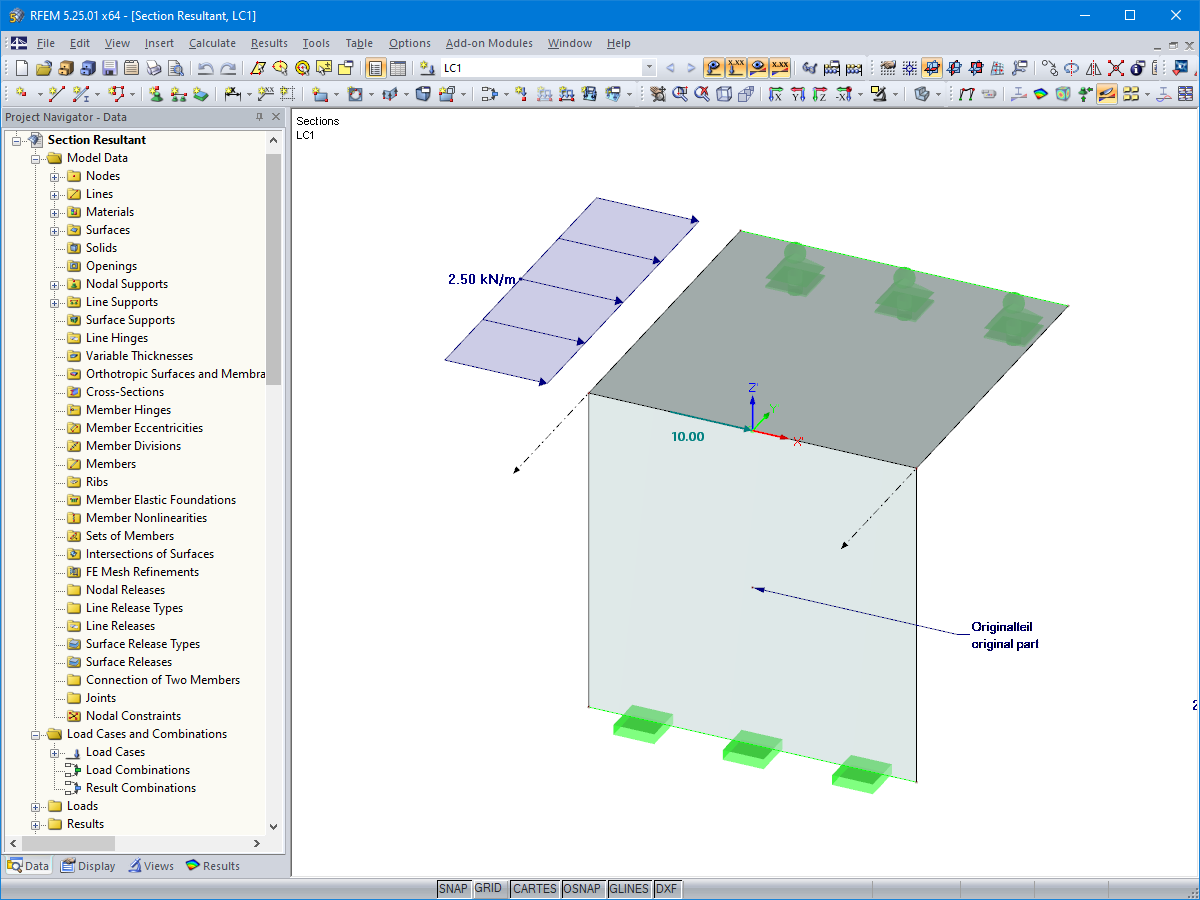1200x900 pixels.
Task: Expand the Surfaces tree node
Action: [55, 230]
